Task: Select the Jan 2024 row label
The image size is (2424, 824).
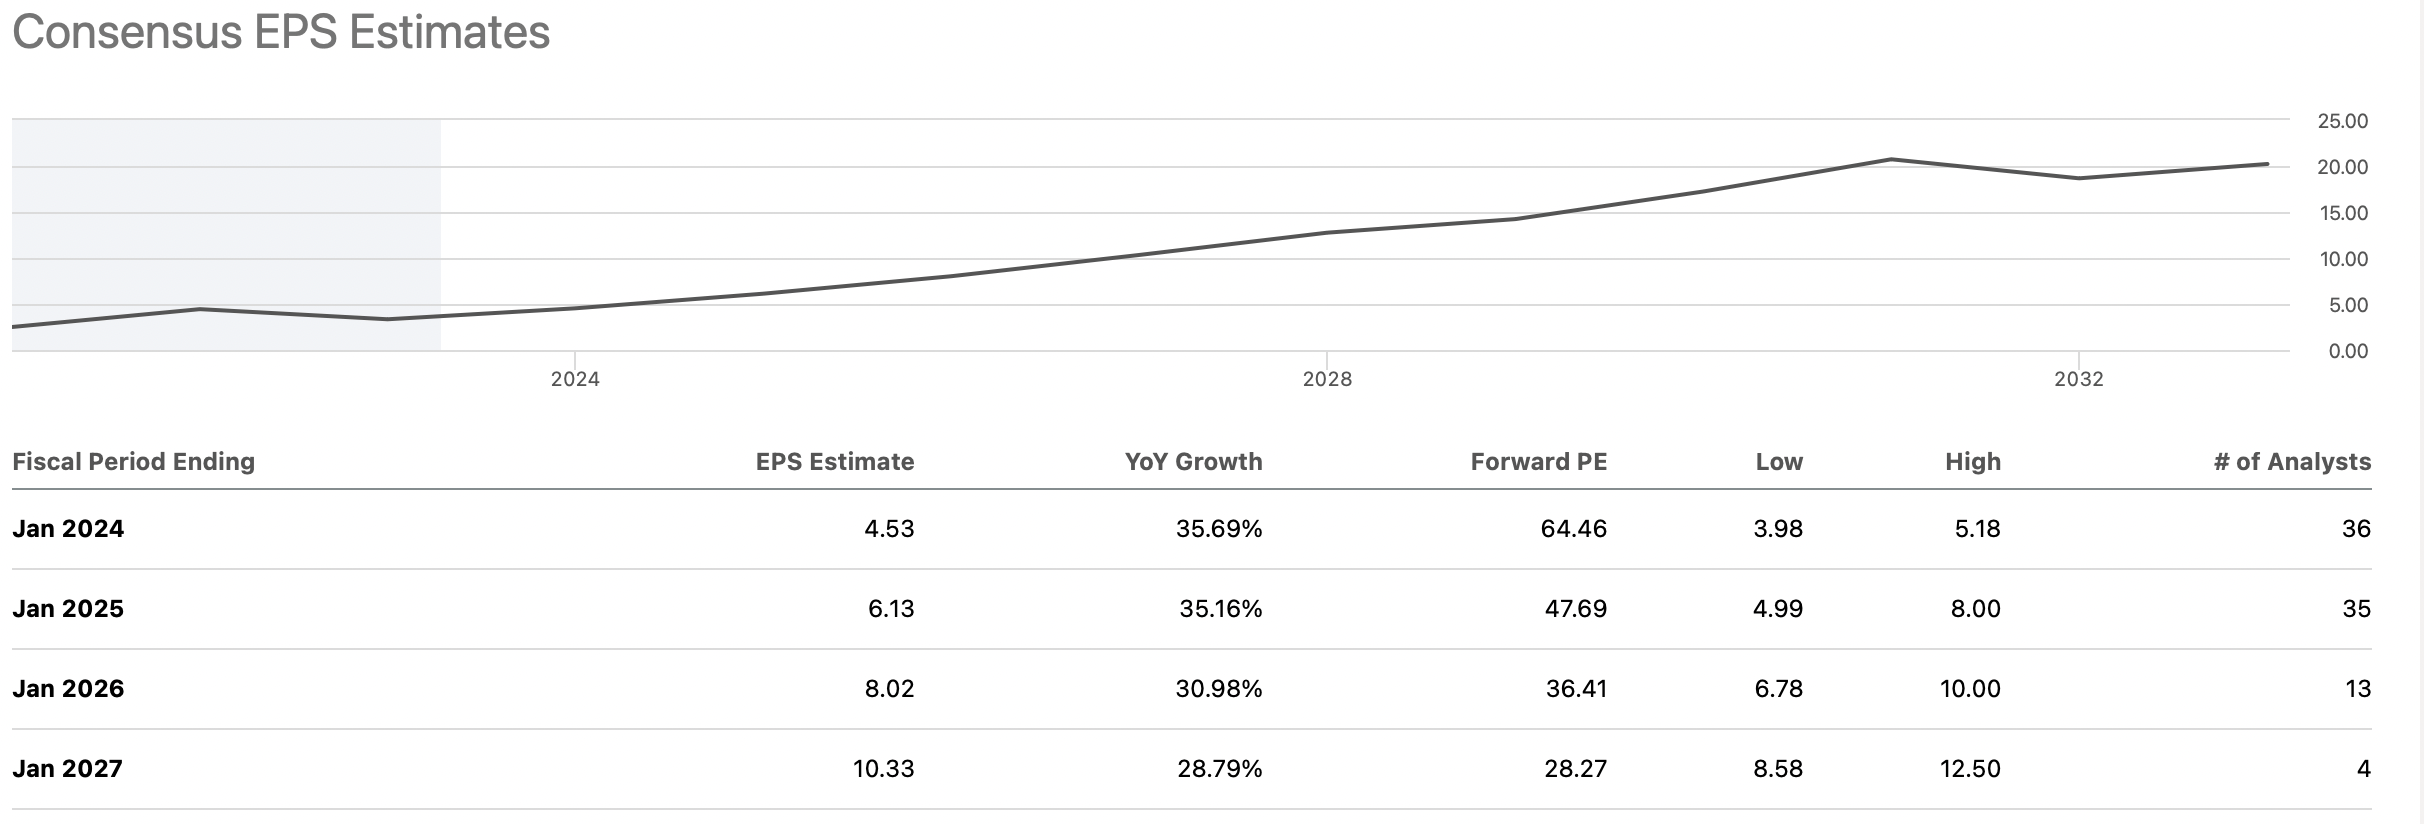Action: tap(68, 529)
